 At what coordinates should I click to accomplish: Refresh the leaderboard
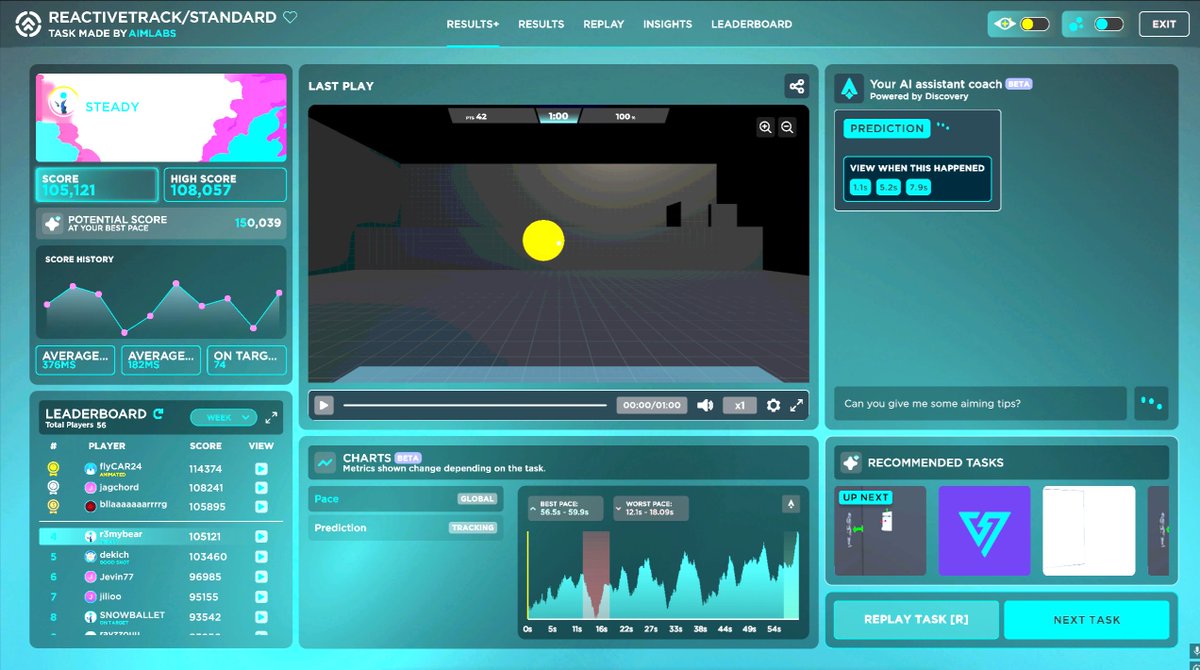click(157, 413)
